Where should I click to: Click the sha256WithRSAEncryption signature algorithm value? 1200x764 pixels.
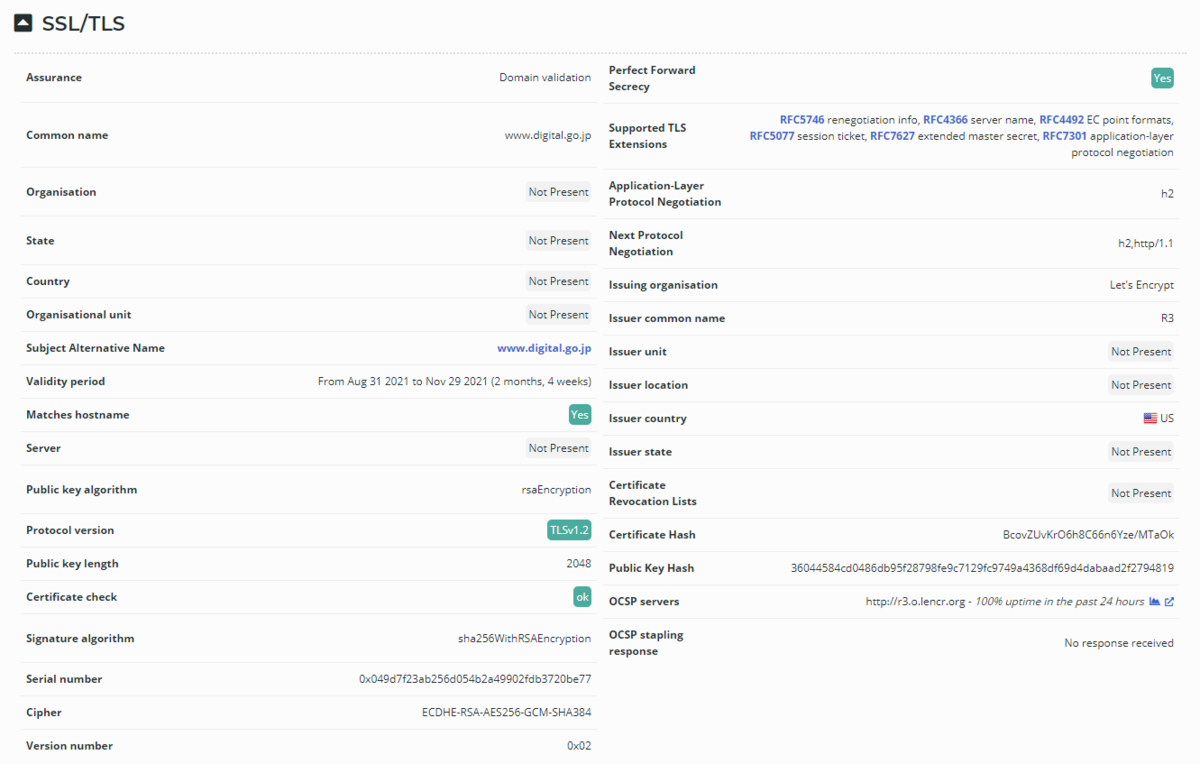click(x=525, y=639)
